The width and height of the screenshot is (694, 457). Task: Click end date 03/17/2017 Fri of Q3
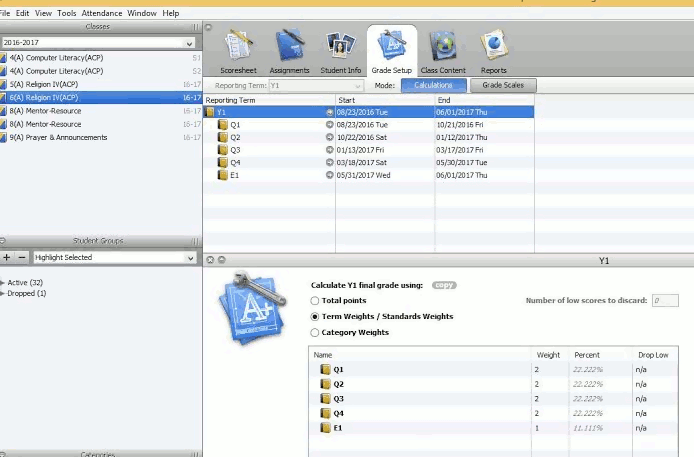(460, 150)
